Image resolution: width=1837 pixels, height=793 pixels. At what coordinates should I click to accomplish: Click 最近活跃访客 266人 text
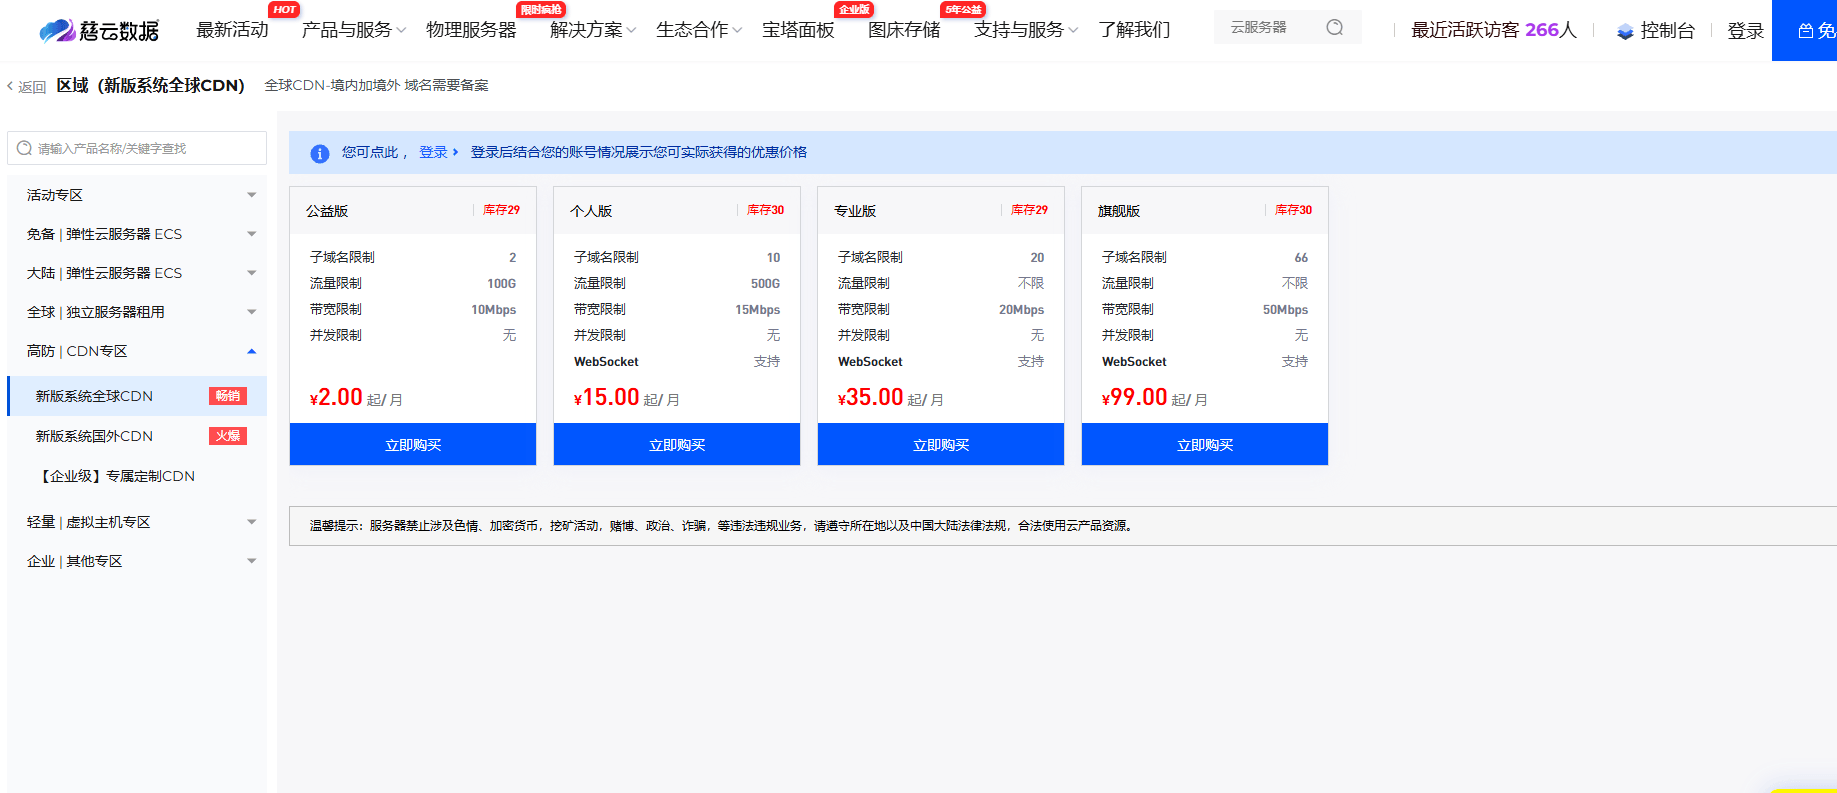pyautogui.click(x=1493, y=30)
